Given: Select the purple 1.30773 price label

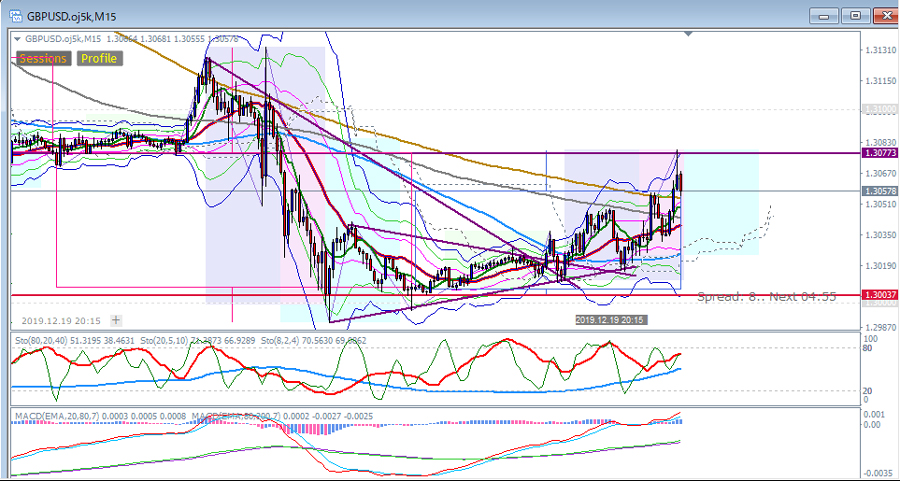Looking at the screenshot, I should tap(879, 153).
